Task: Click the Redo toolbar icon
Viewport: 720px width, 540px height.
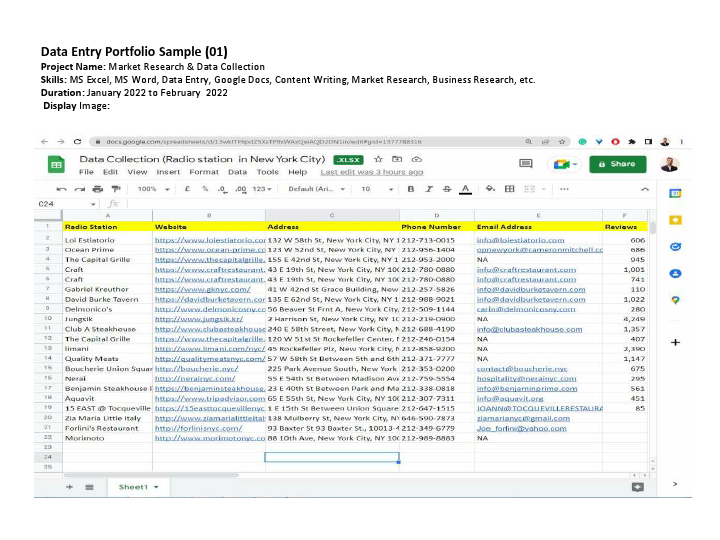Action: coord(80,189)
